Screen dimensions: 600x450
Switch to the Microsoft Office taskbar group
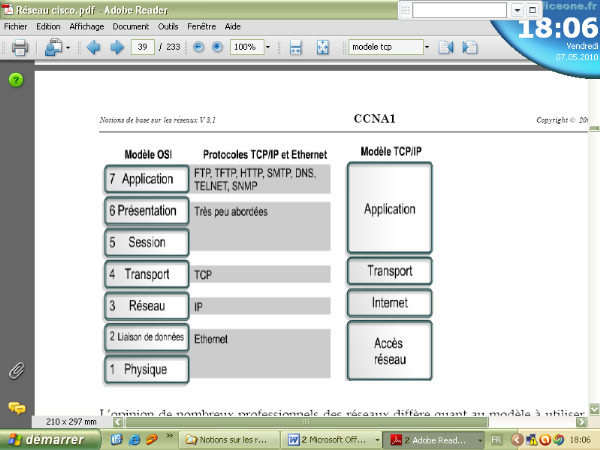click(x=329, y=440)
